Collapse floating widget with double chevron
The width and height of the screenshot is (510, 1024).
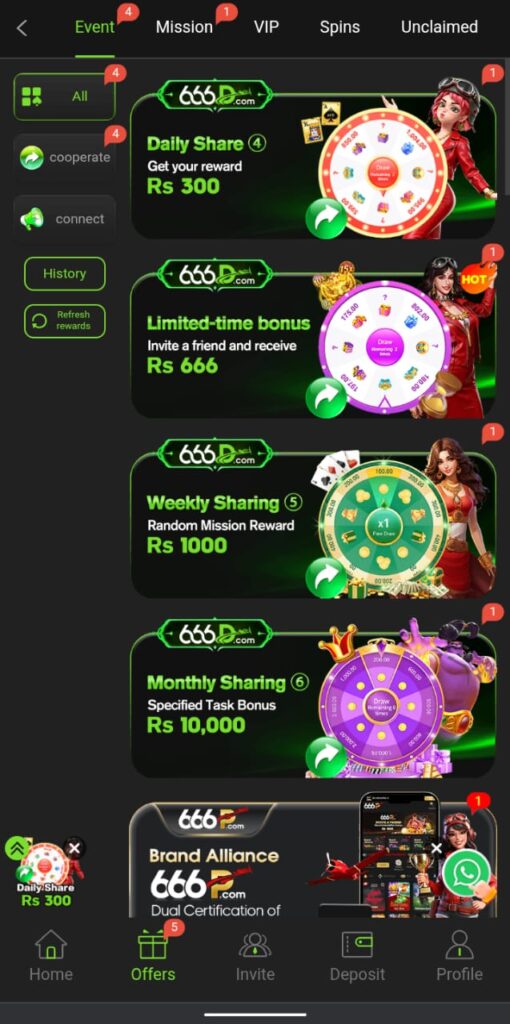(x=16, y=848)
